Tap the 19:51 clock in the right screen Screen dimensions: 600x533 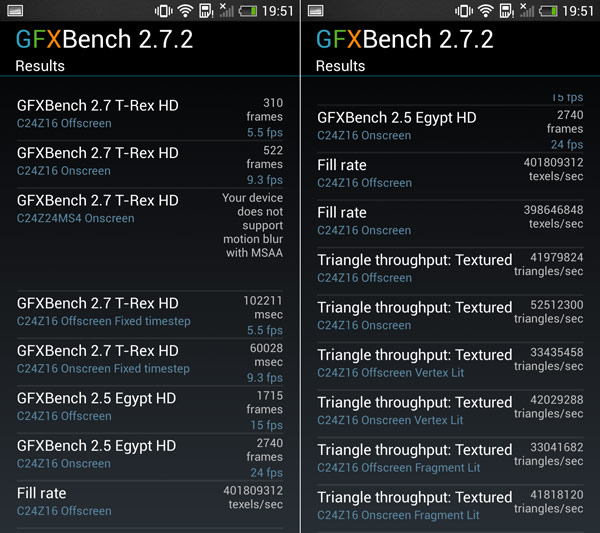pyautogui.click(x=578, y=11)
